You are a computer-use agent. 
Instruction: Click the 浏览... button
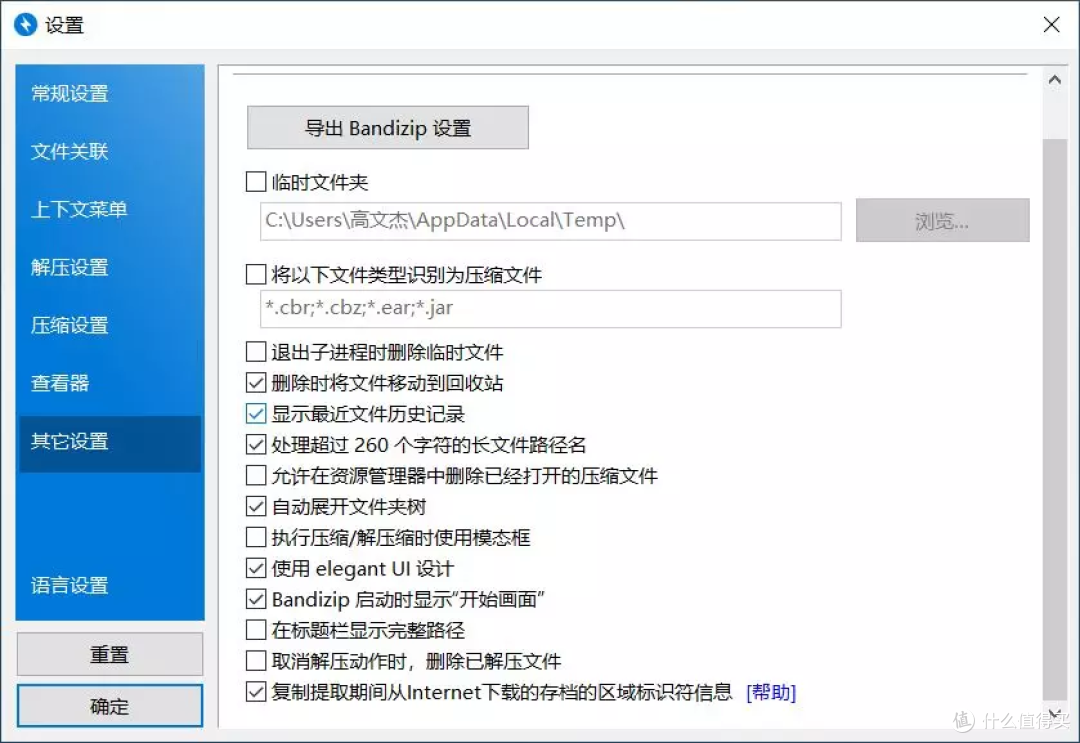point(942,221)
